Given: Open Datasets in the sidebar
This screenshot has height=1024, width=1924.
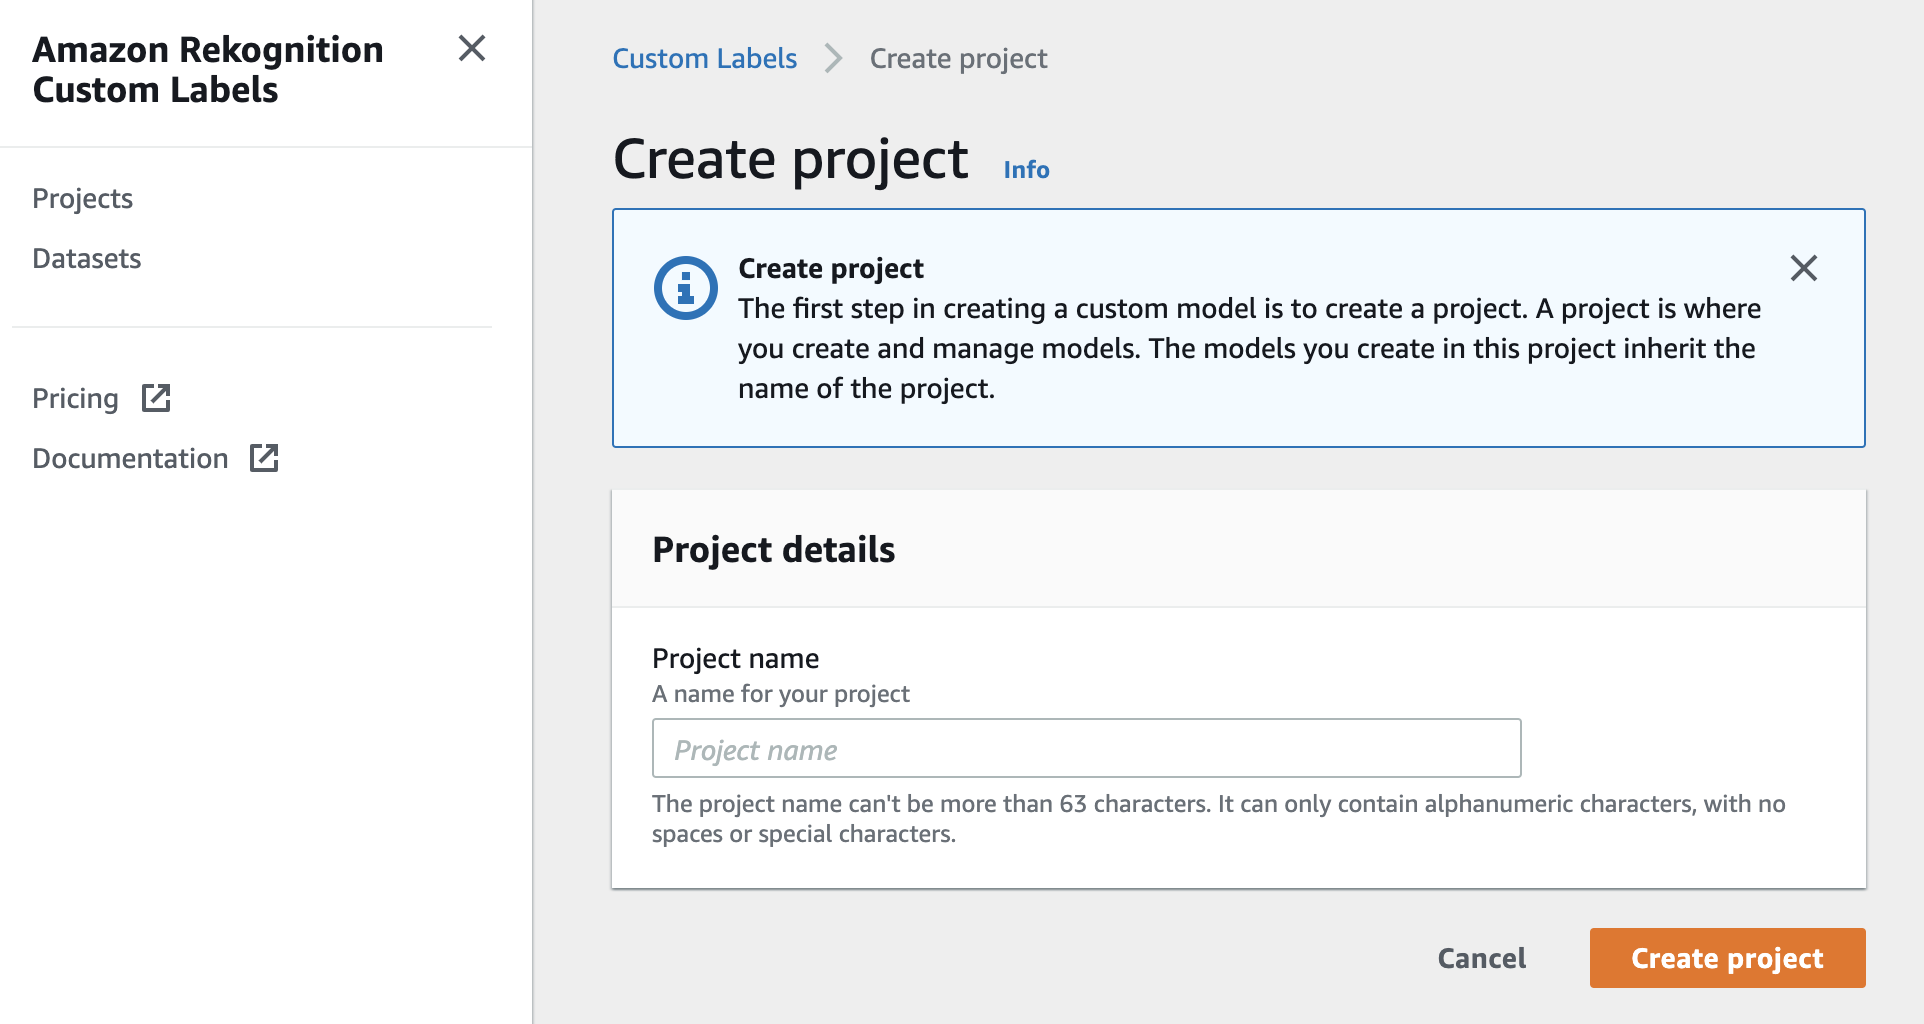Looking at the screenshot, I should 87,258.
